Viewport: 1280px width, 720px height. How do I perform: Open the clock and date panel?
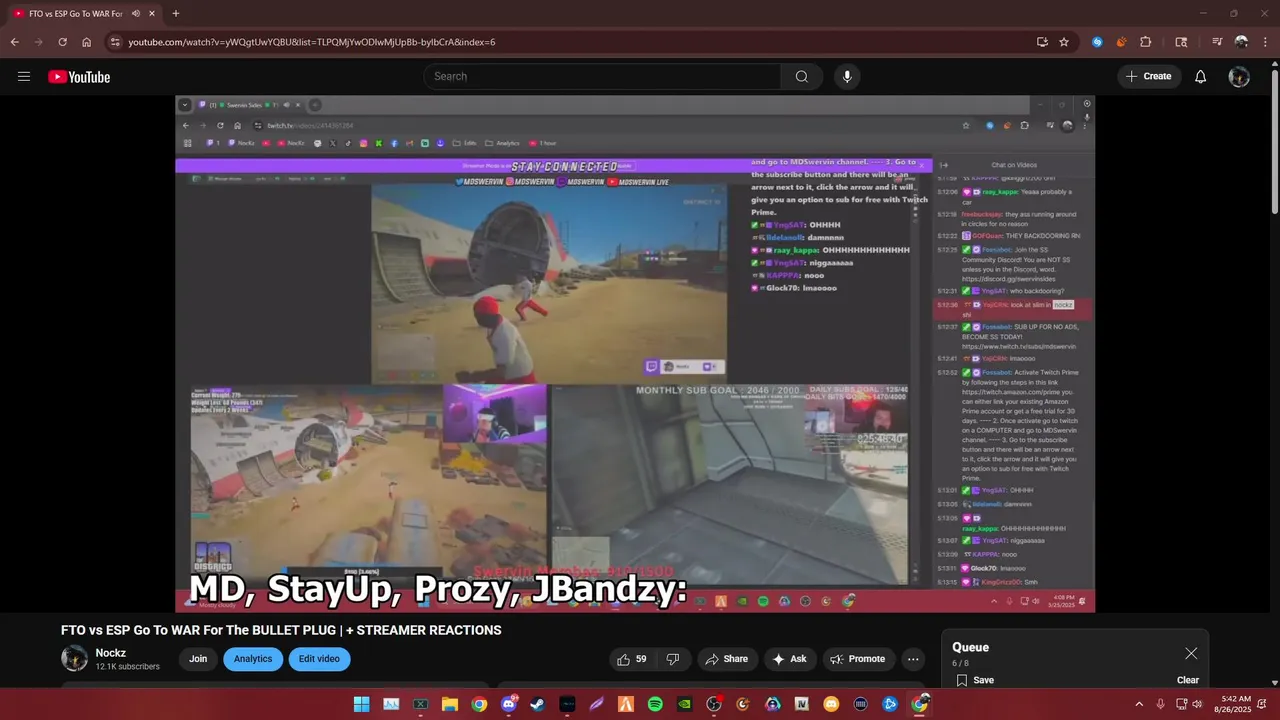tap(1233, 704)
